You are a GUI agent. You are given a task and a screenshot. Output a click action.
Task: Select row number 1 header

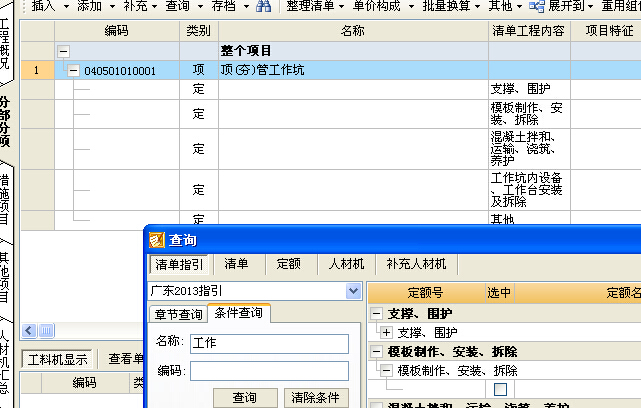click(x=37, y=70)
